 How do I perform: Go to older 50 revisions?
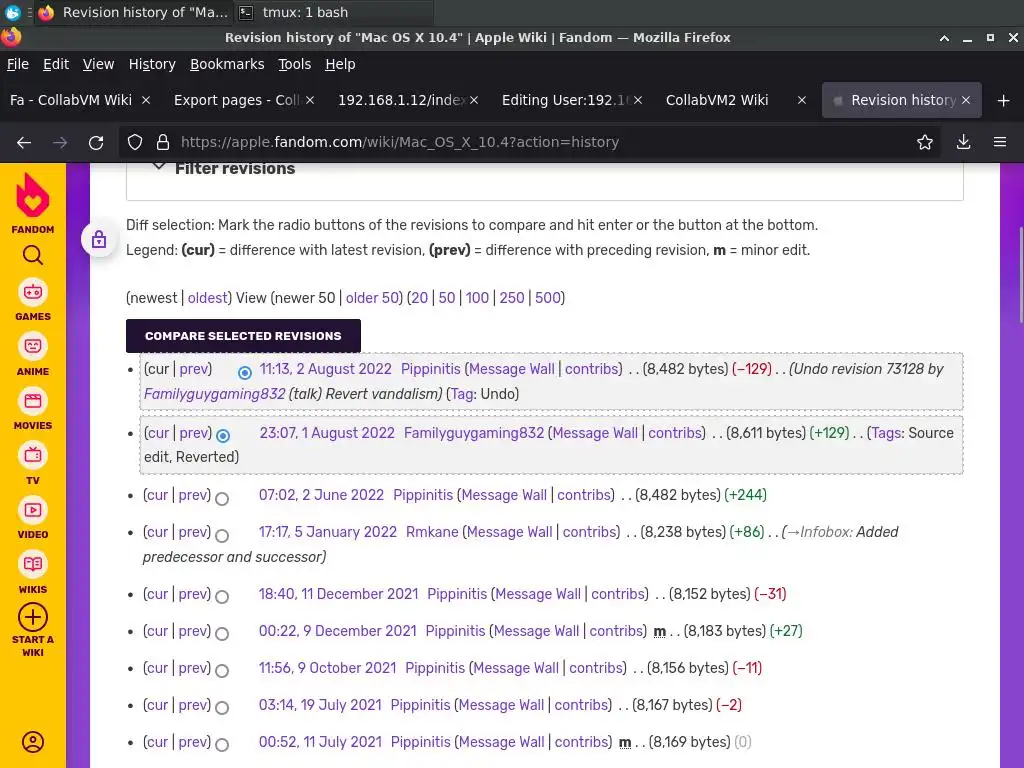pyautogui.click(x=372, y=298)
